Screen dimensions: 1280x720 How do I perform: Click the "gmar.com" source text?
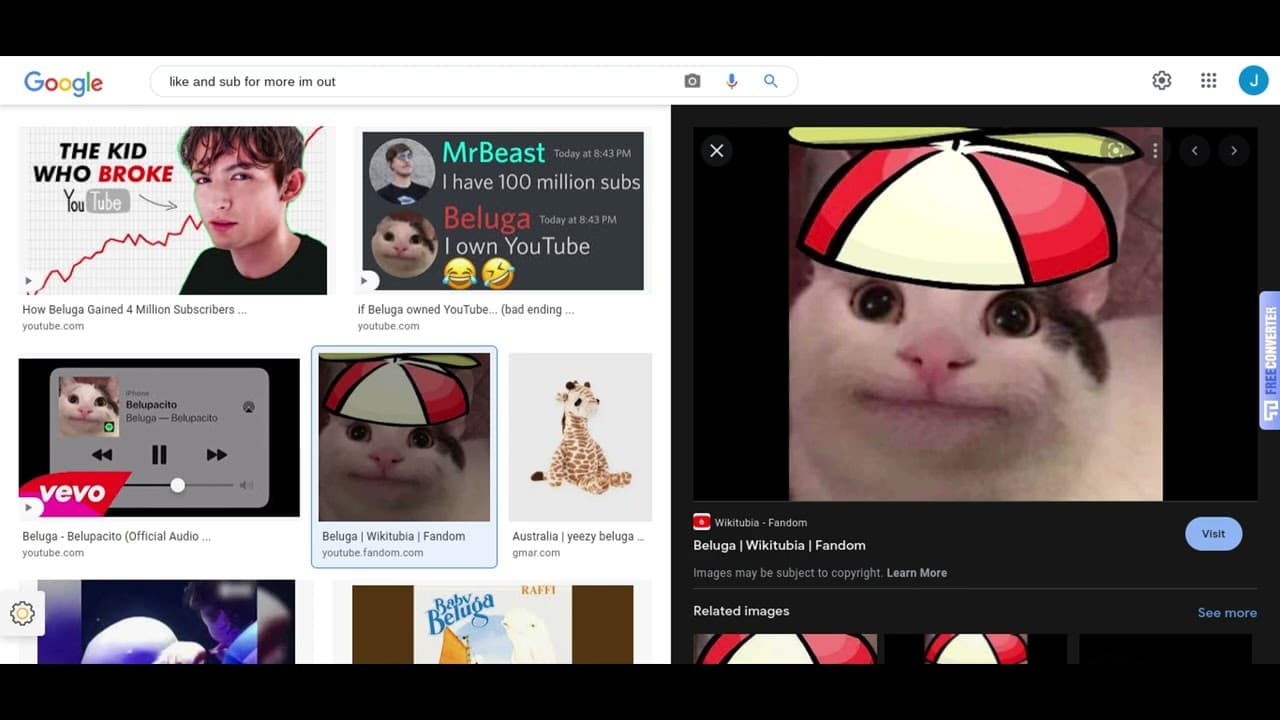pyautogui.click(x=536, y=553)
